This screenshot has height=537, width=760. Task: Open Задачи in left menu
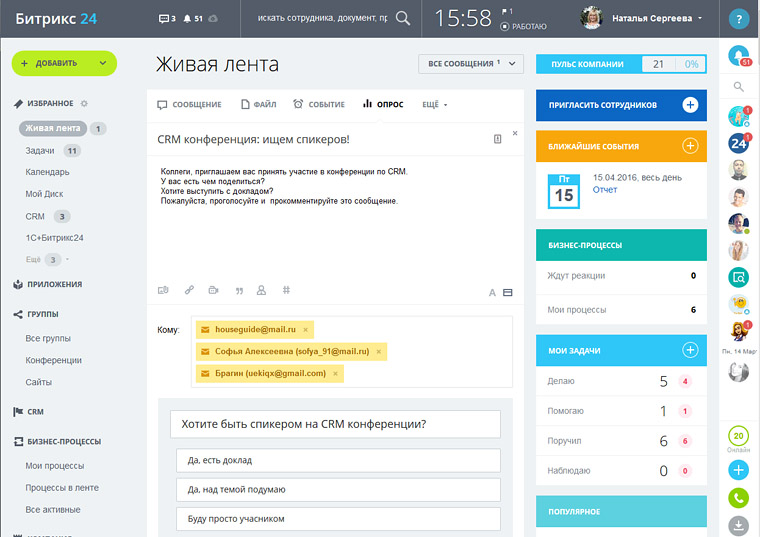[40, 151]
